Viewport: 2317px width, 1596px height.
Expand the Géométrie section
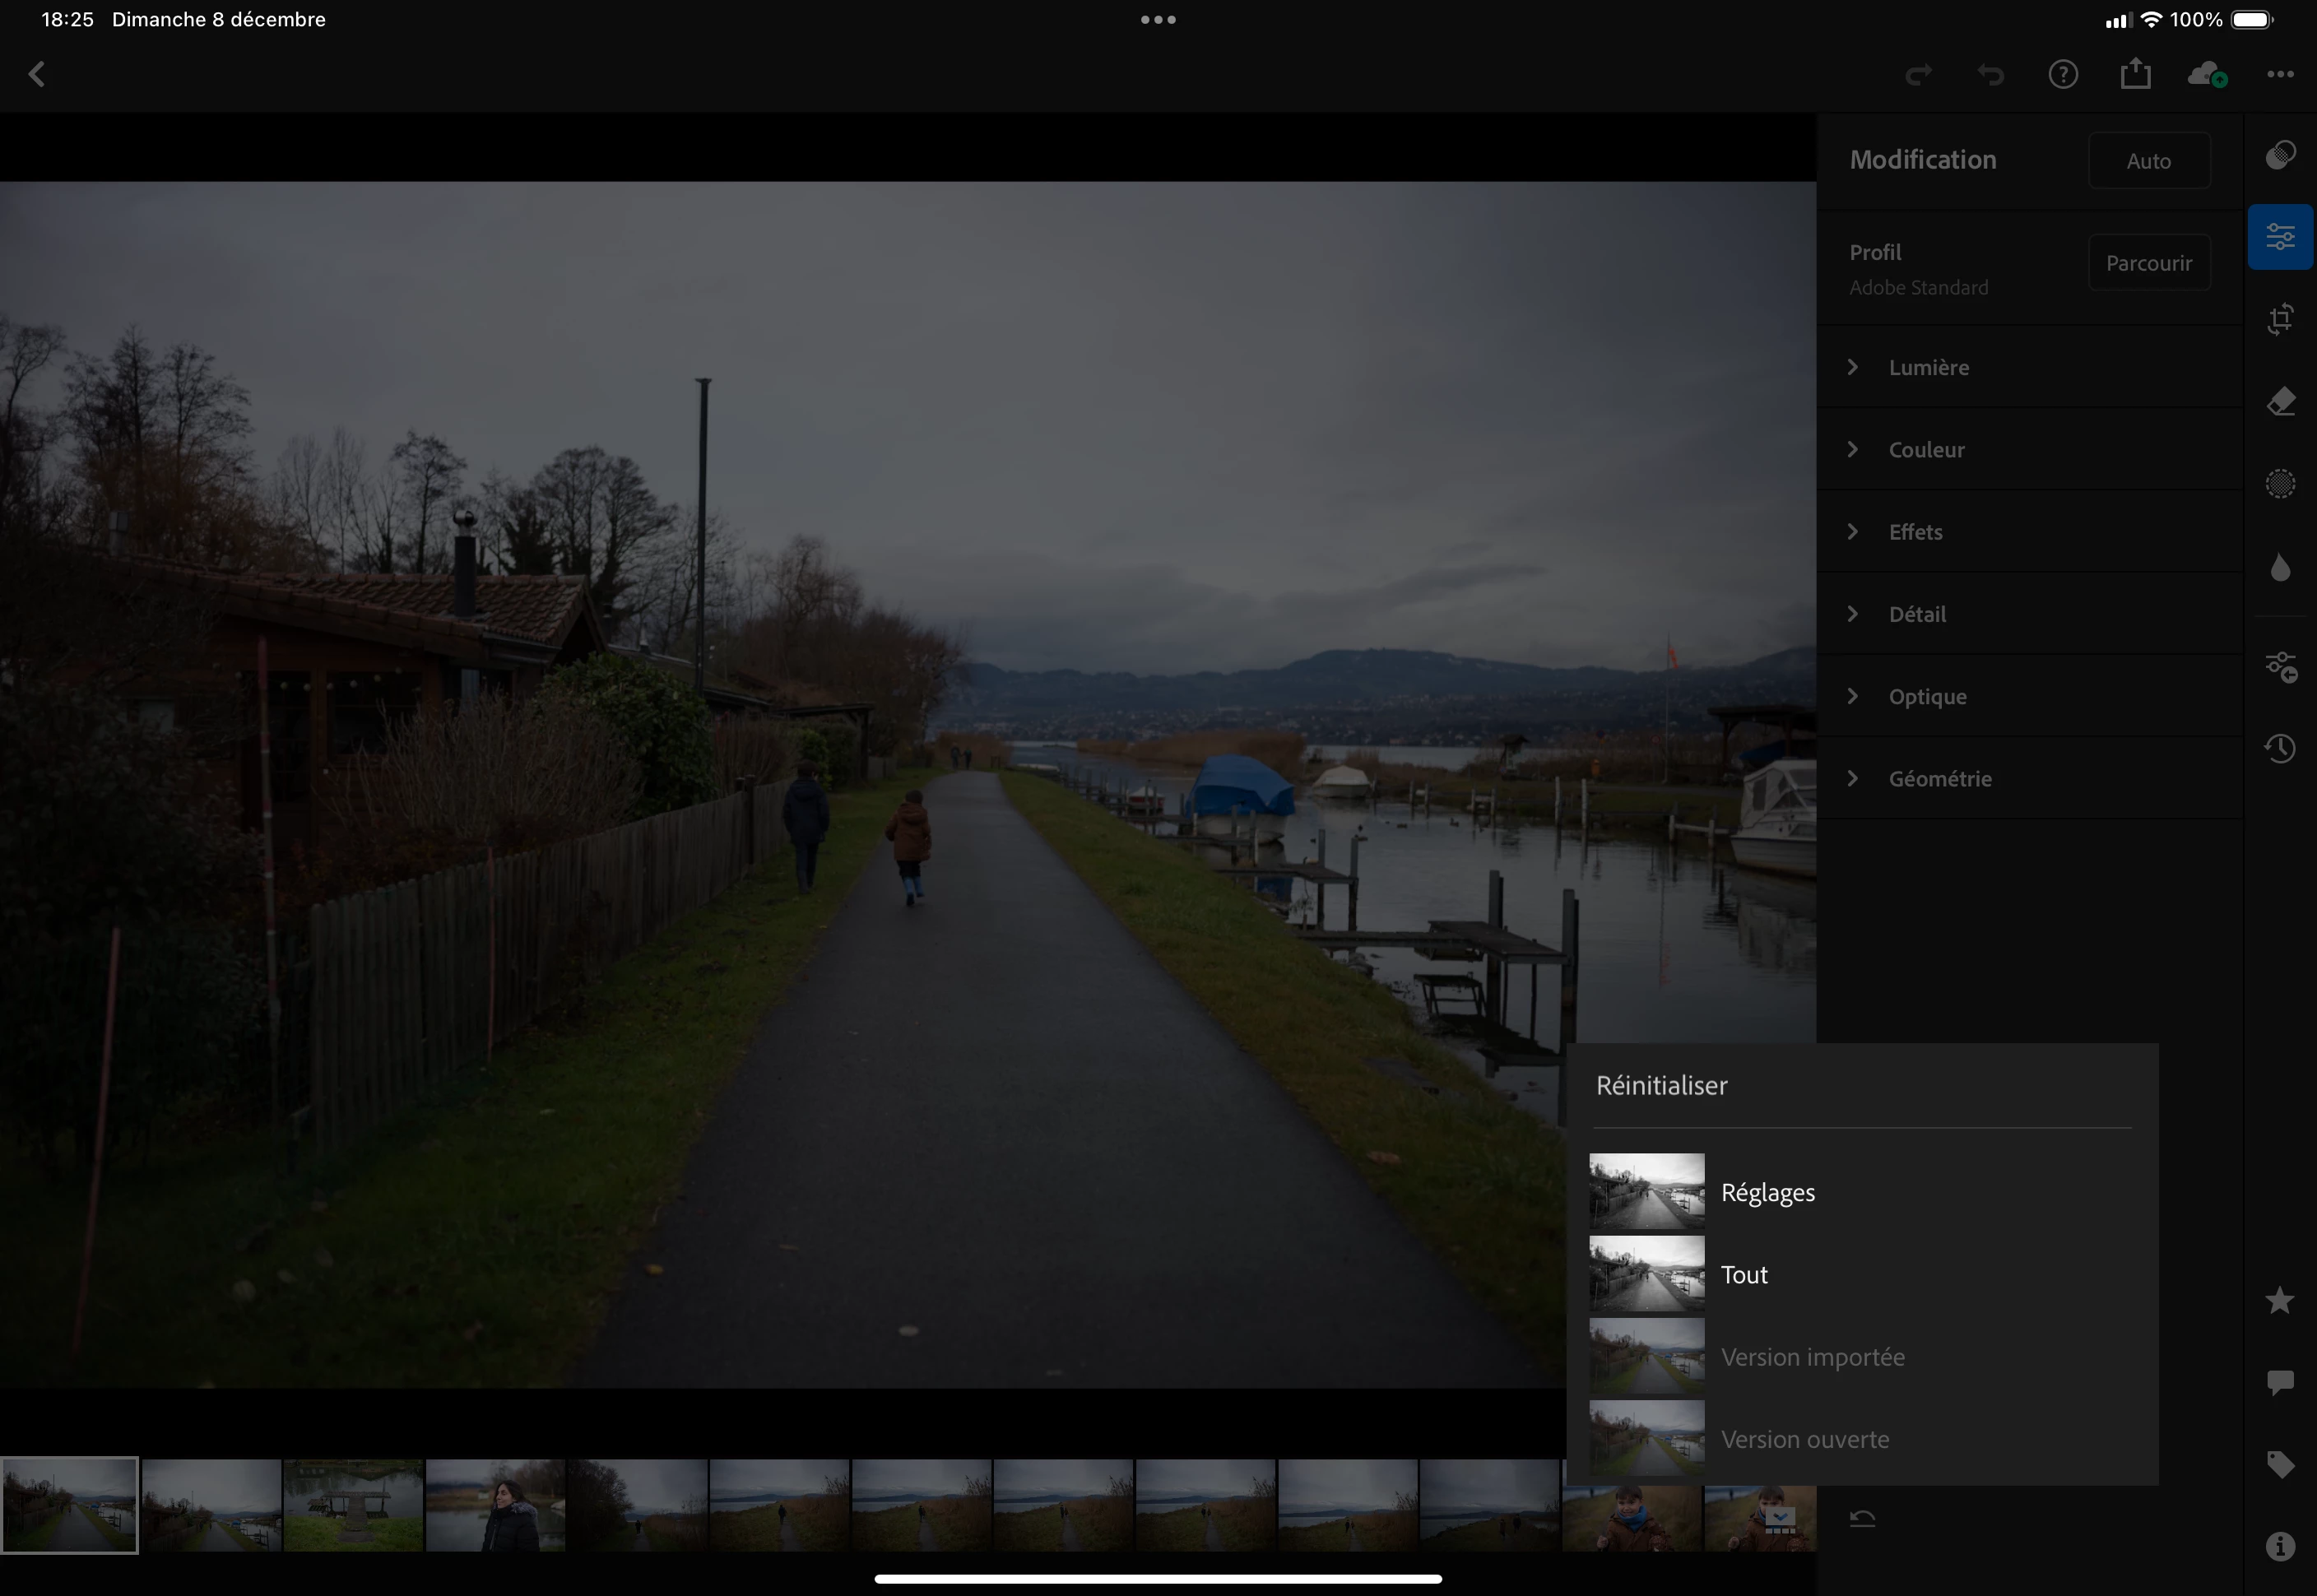pyautogui.click(x=1939, y=779)
